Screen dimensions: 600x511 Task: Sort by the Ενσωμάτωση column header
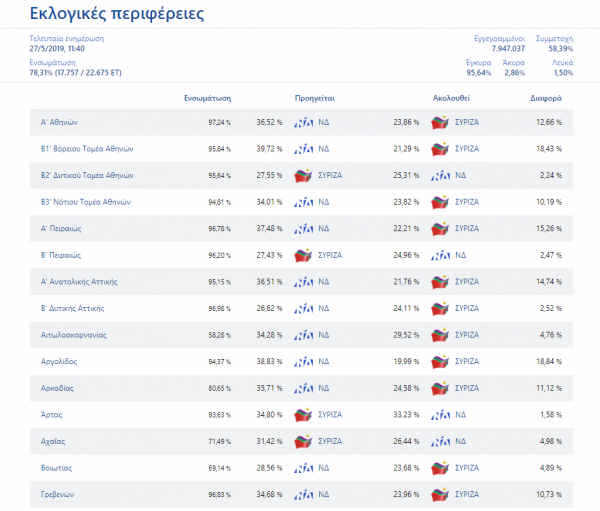(208, 99)
